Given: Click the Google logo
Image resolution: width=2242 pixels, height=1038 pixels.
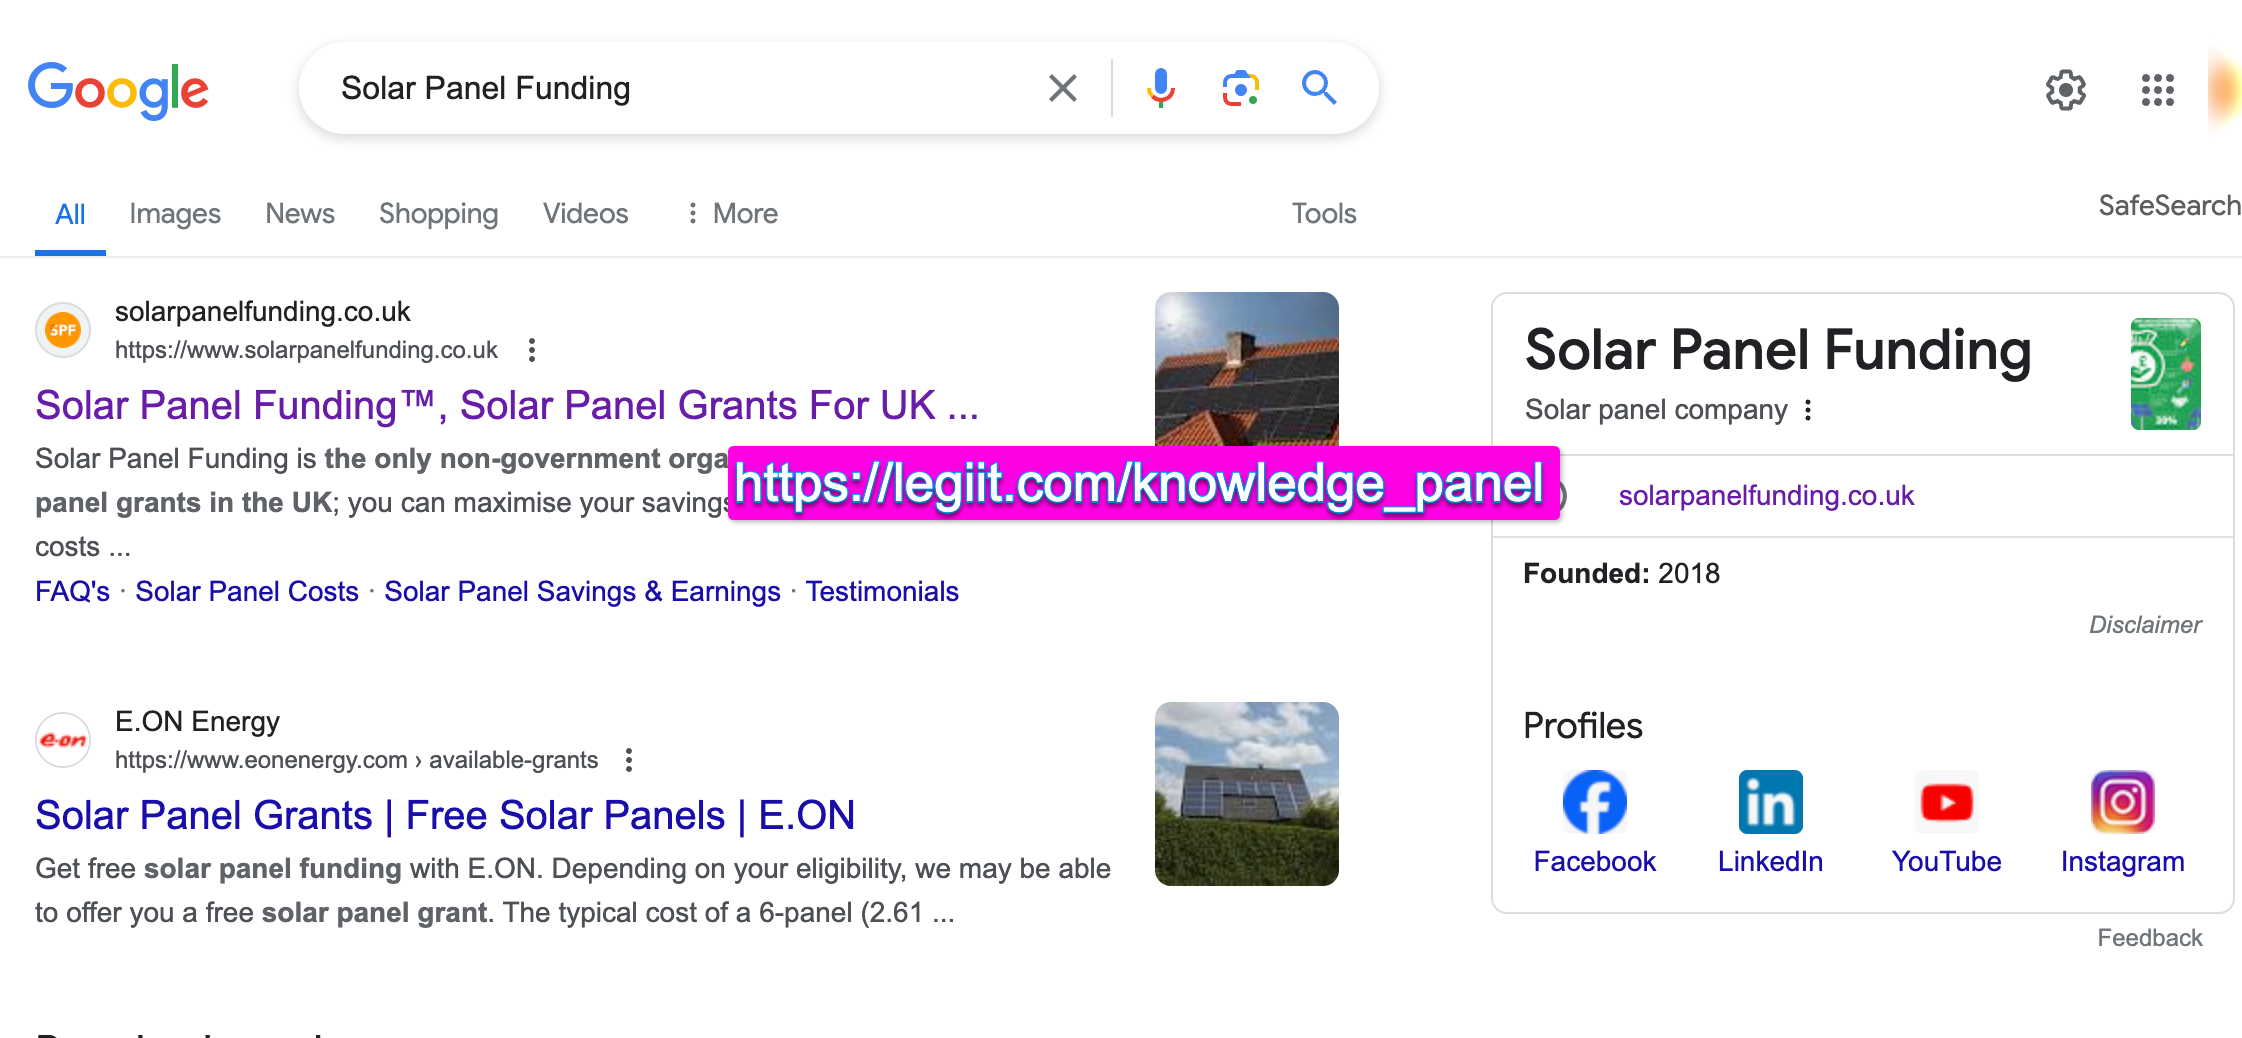Looking at the screenshot, I should pos(118,90).
